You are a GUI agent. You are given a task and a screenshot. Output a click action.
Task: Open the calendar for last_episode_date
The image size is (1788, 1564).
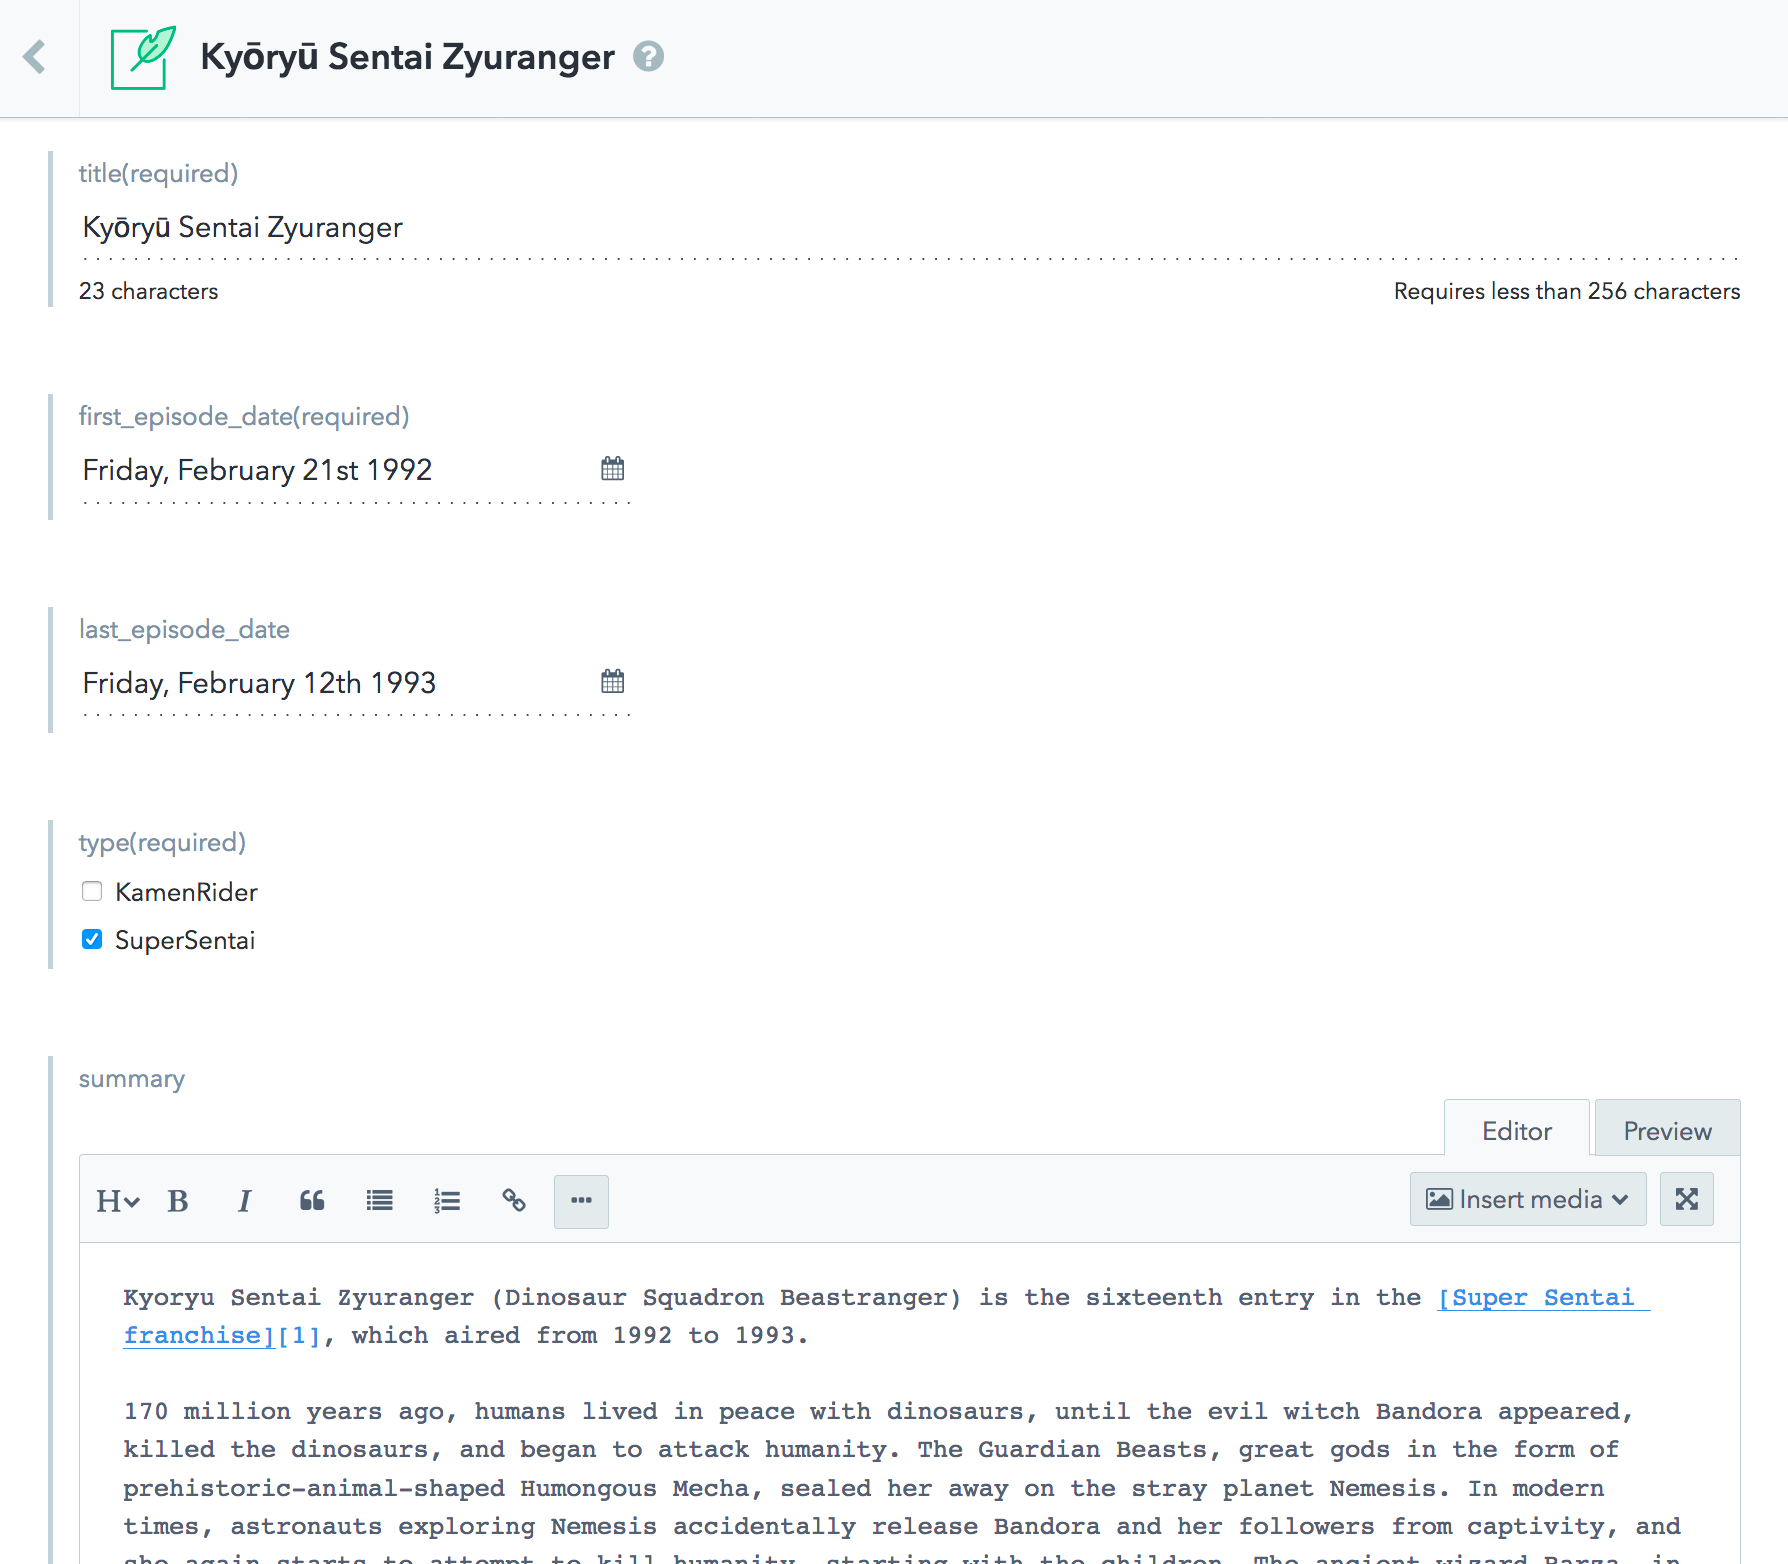(612, 681)
